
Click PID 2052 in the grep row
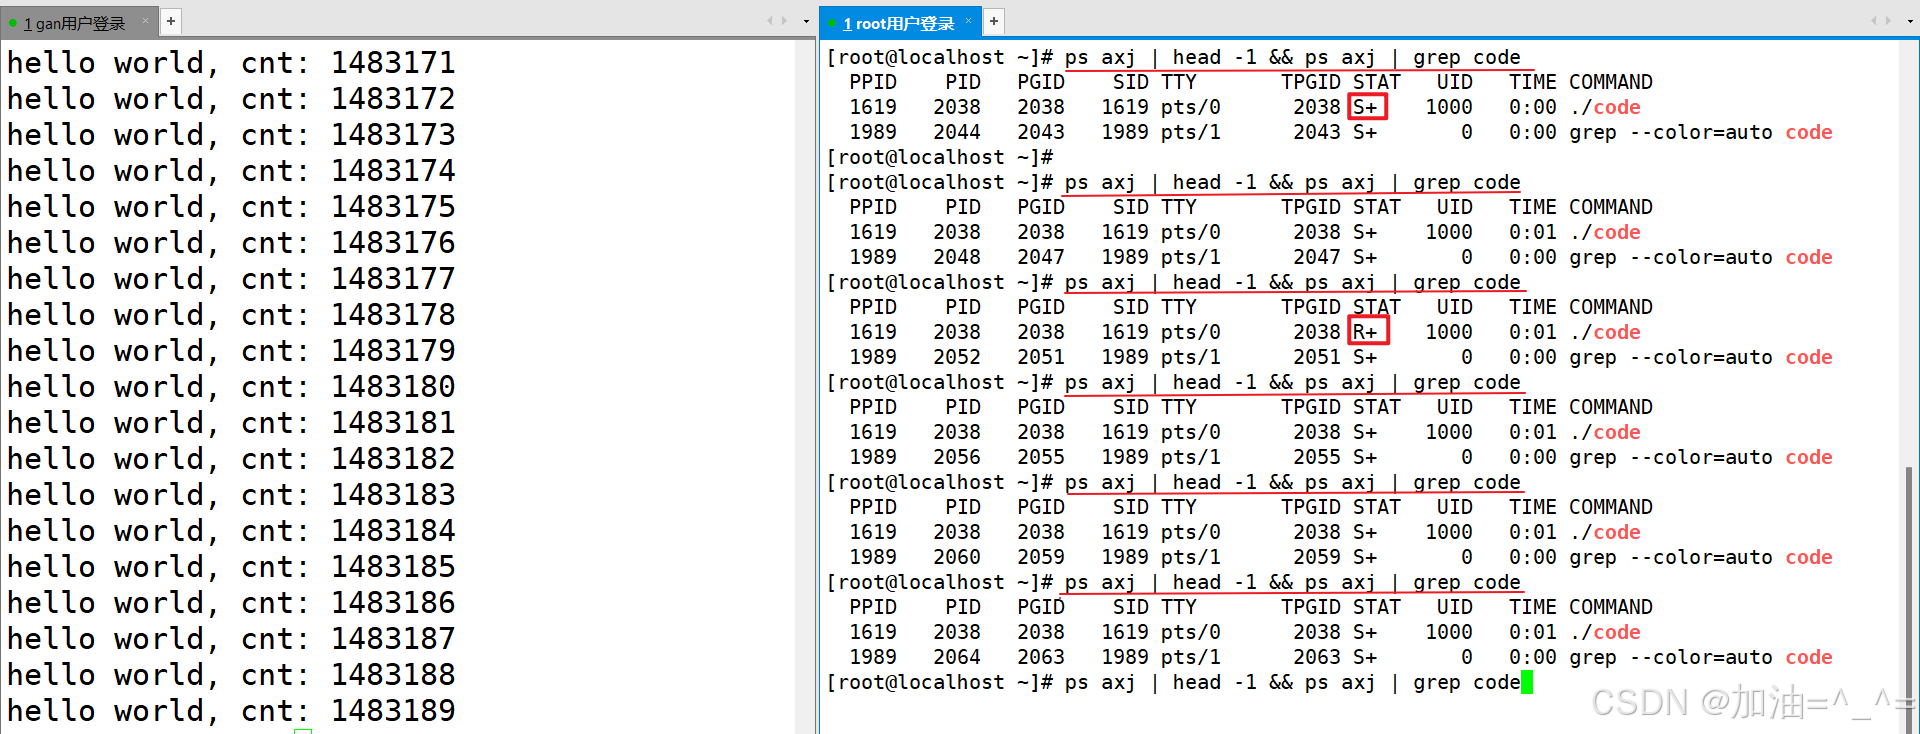pyautogui.click(x=957, y=357)
